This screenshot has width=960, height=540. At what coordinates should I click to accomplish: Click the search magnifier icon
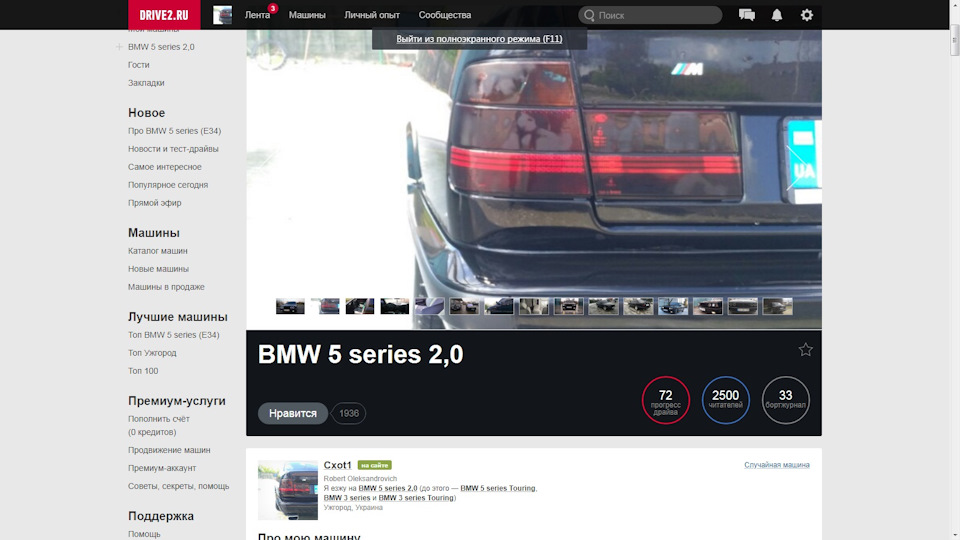click(589, 15)
